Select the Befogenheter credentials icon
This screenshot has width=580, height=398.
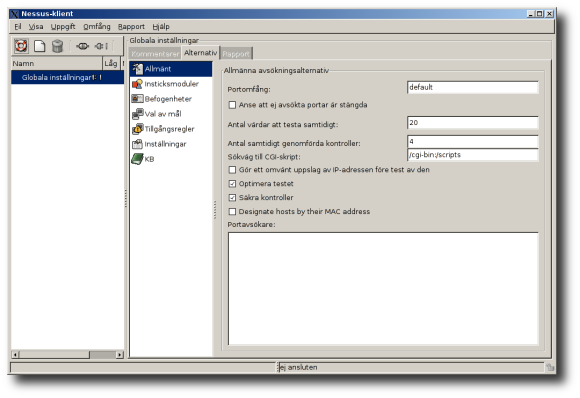(137, 99)
